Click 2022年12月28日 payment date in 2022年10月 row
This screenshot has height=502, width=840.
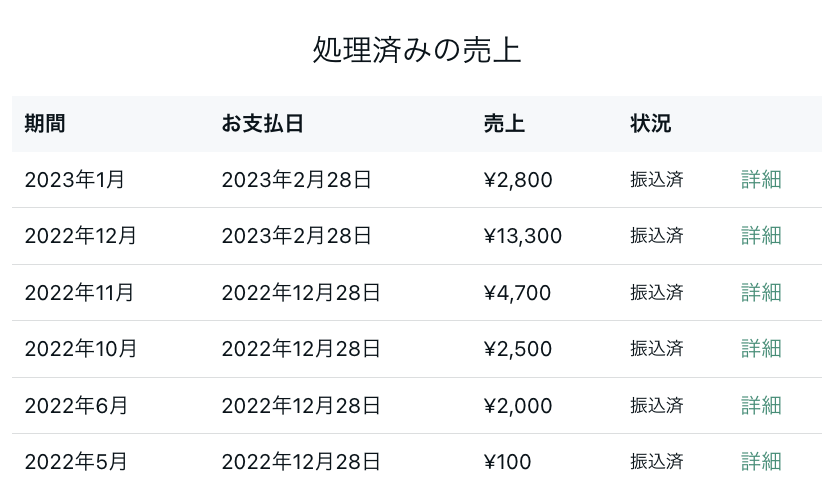pos(301,349)
